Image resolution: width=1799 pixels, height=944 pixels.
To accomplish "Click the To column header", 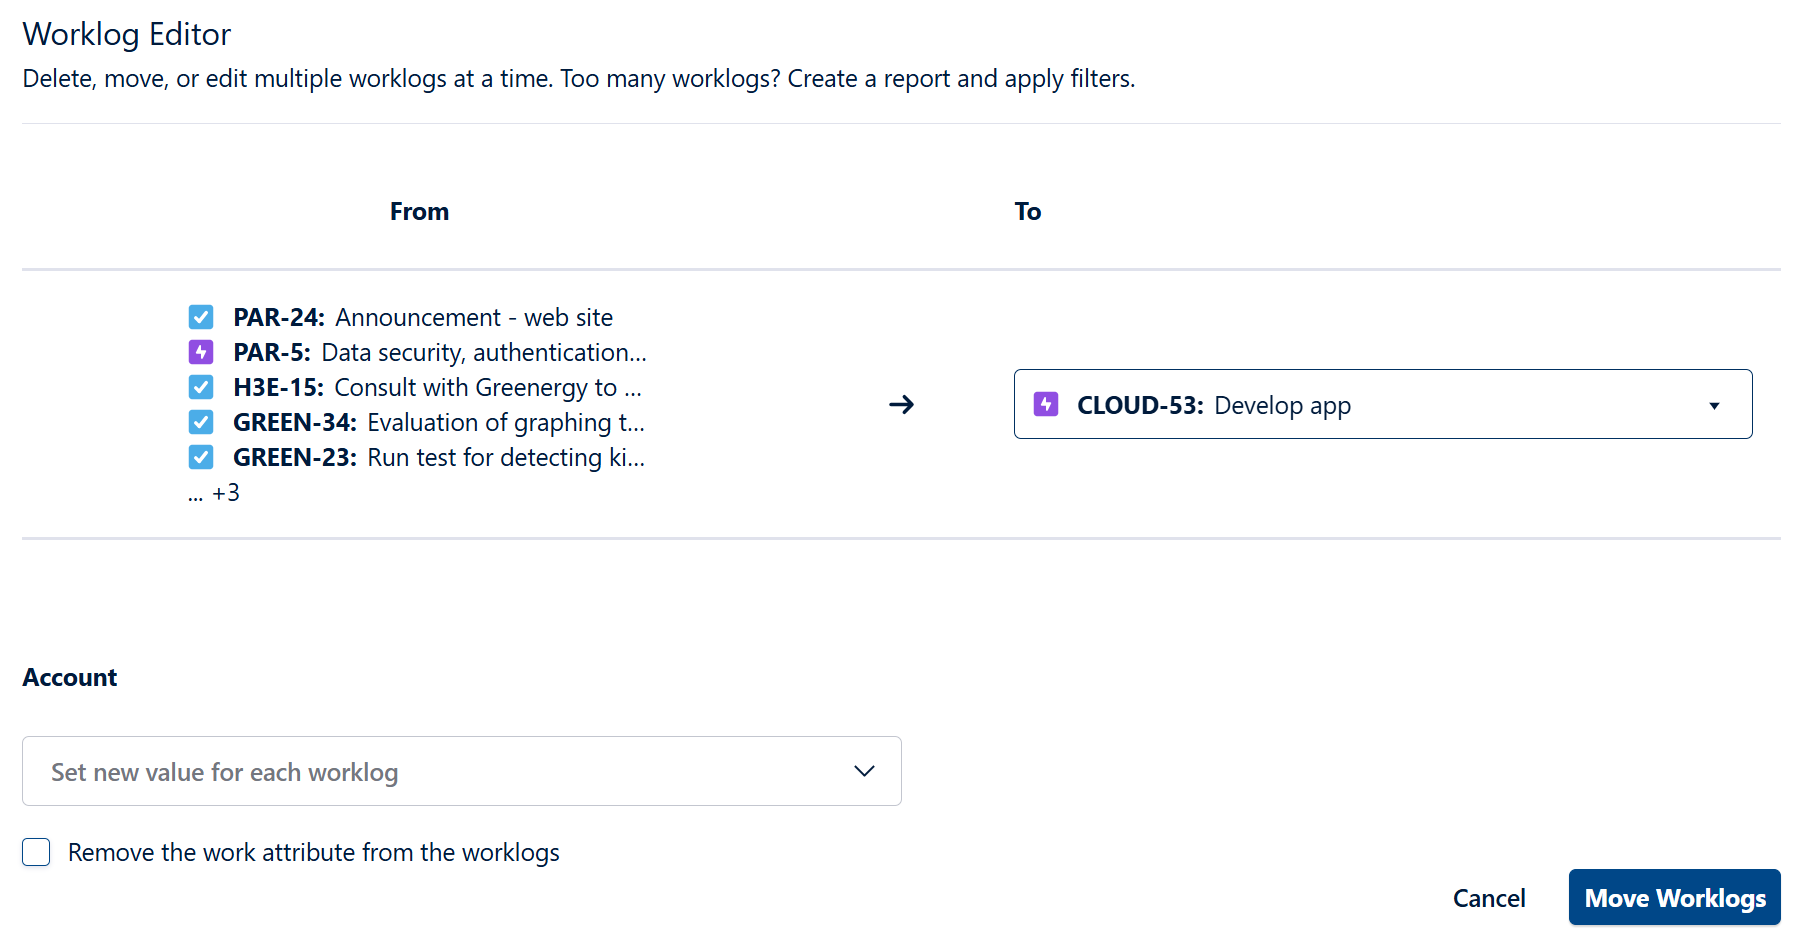I will [x=1028, y=211].
